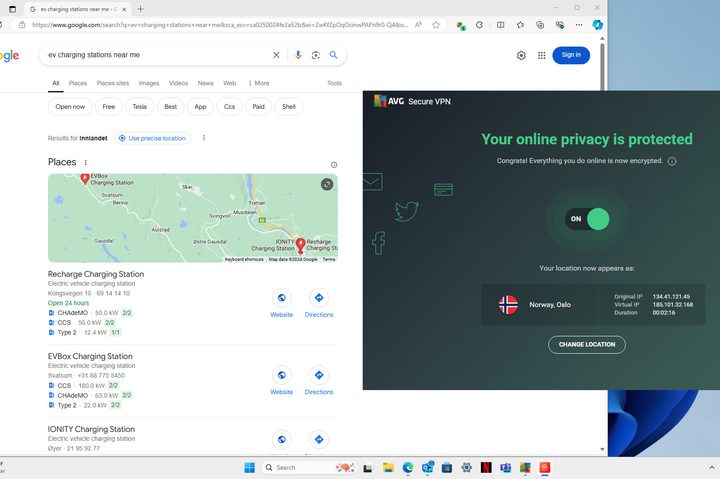Open info icon next to encrypted message
Screen dimensions: 720x479
coord(672,161)
